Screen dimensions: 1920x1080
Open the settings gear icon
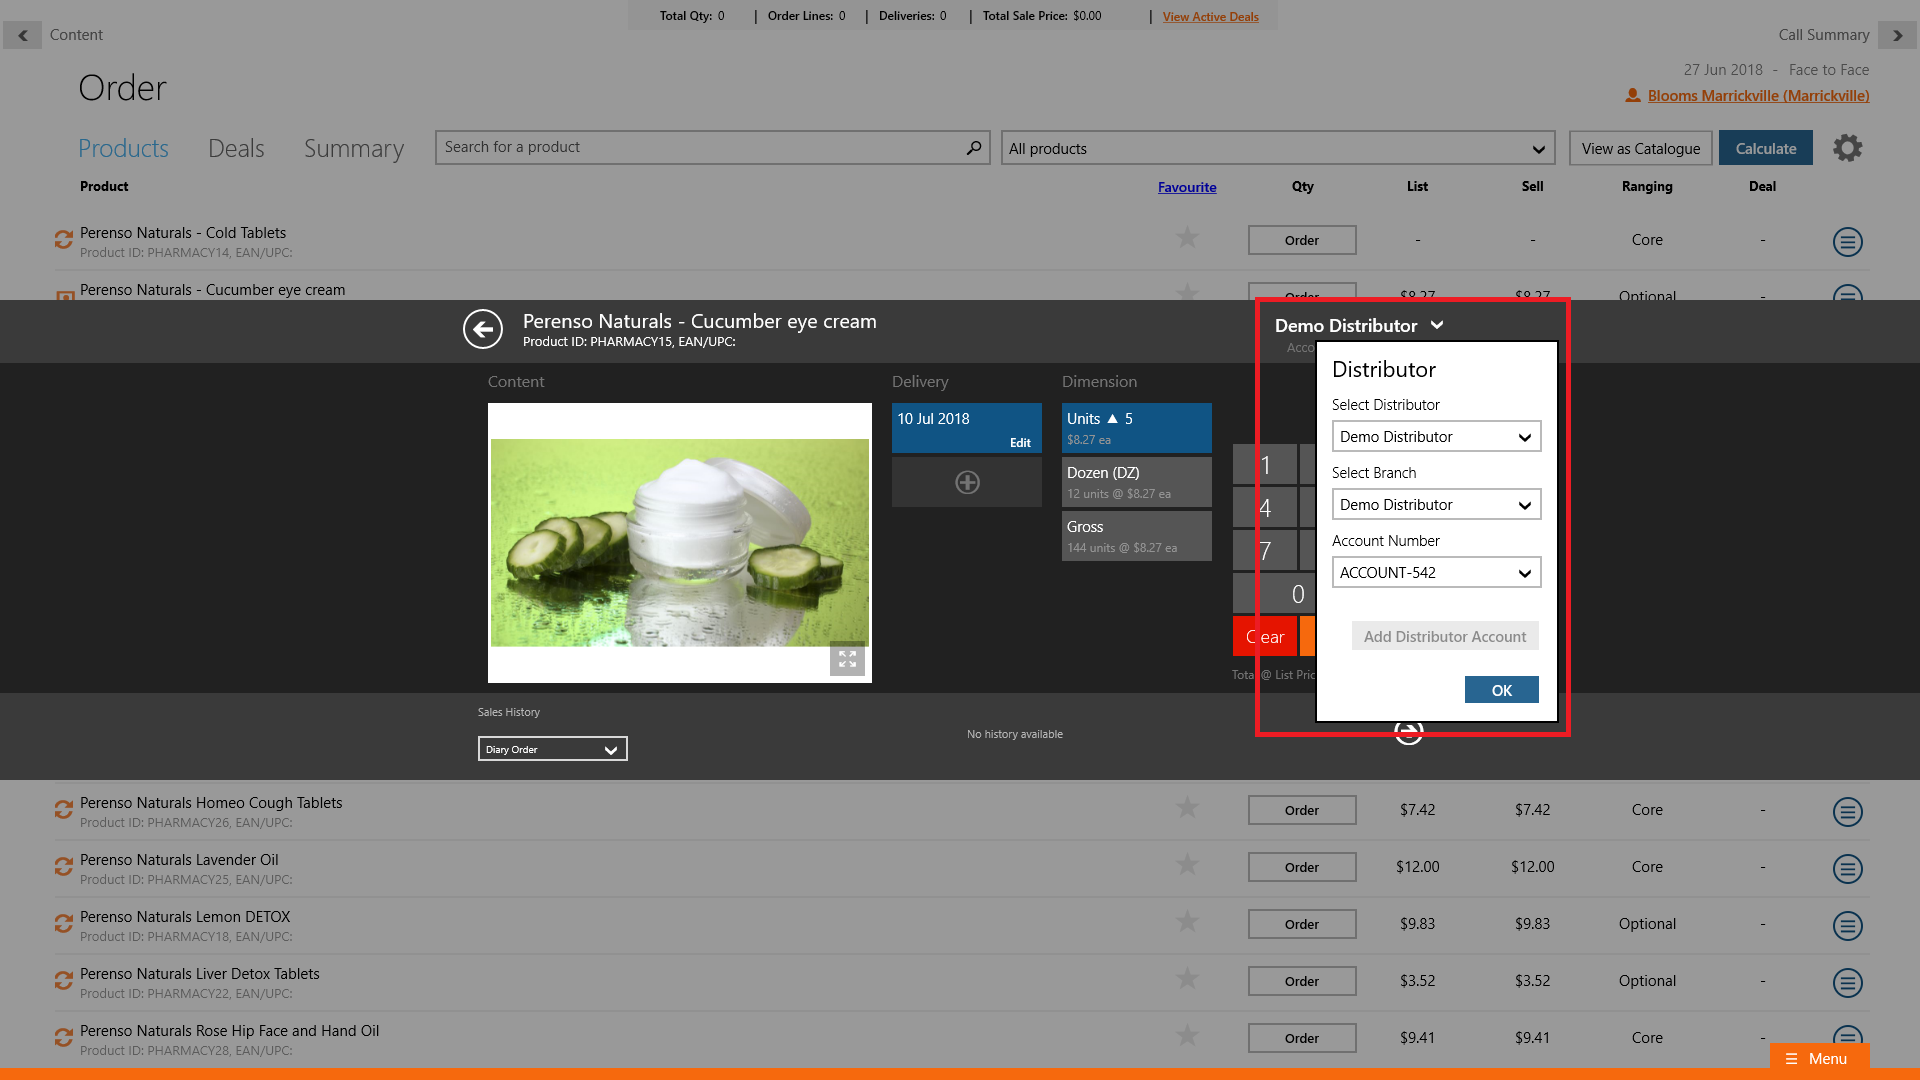pos(1847,148)
